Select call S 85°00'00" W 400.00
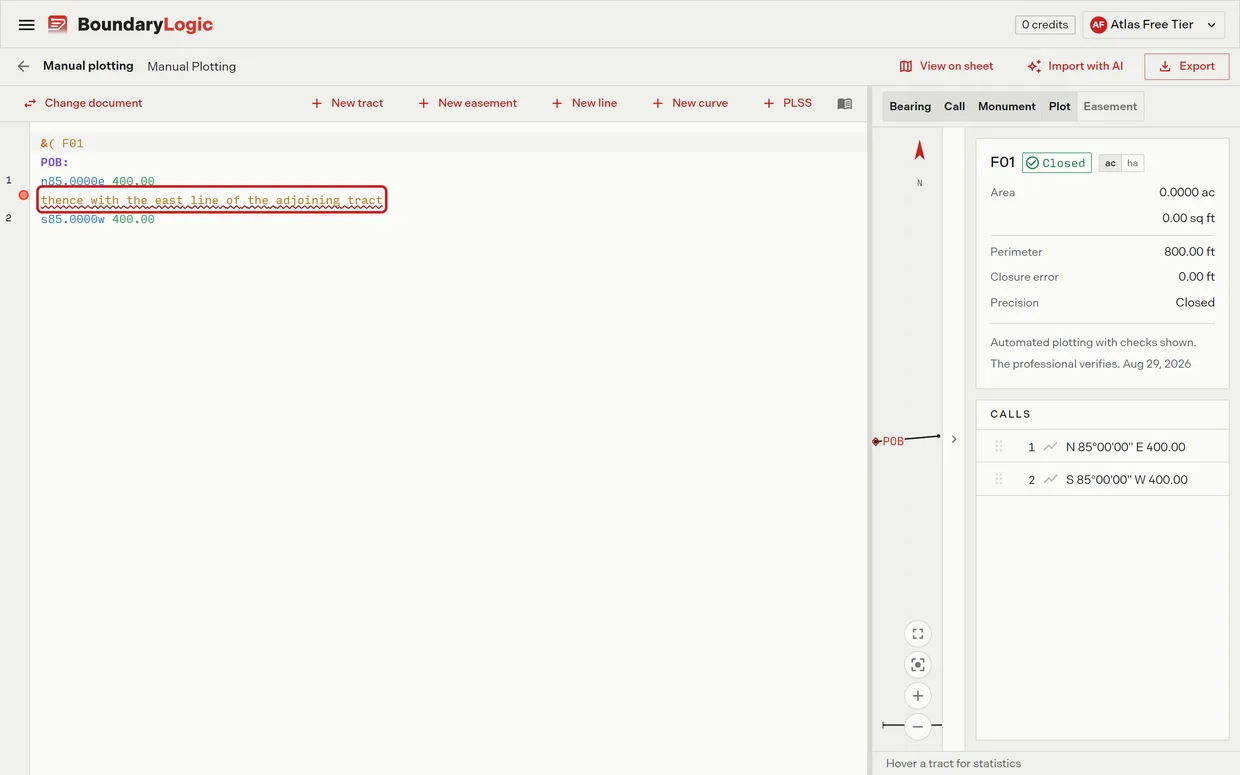Screen dimensions: 1240x775 click(1102, 480)
